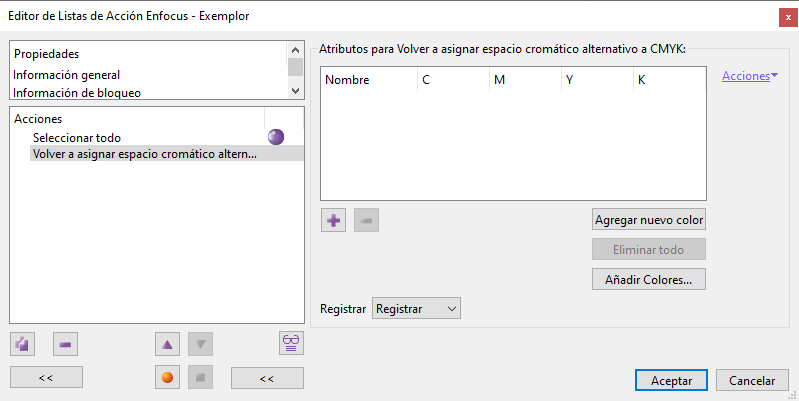
Task: Stop recording with grey square button
Action: tap(200, 378)
